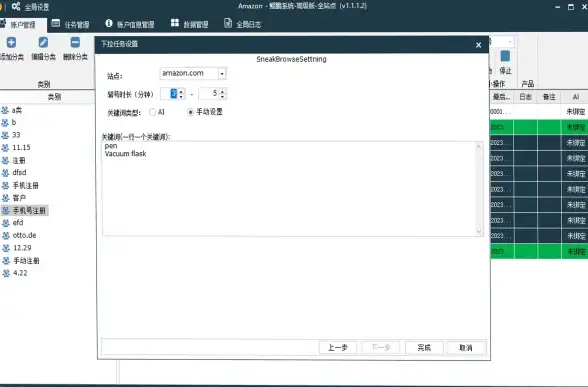Increase the maximum duration spinner
Image resolution: width=588 pixels, height=387 pixels.
click(222, 91)
